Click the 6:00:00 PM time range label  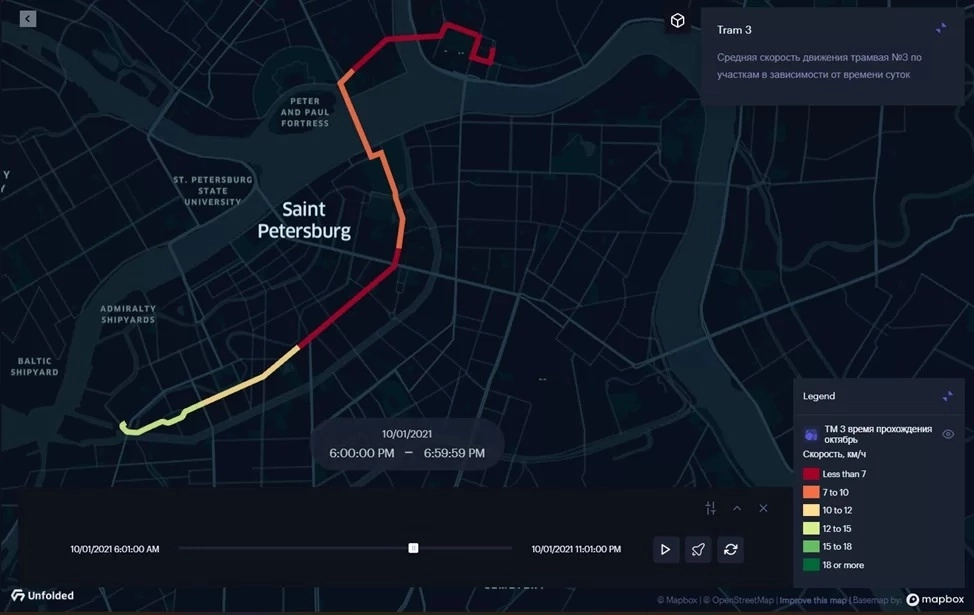[364, 453]
